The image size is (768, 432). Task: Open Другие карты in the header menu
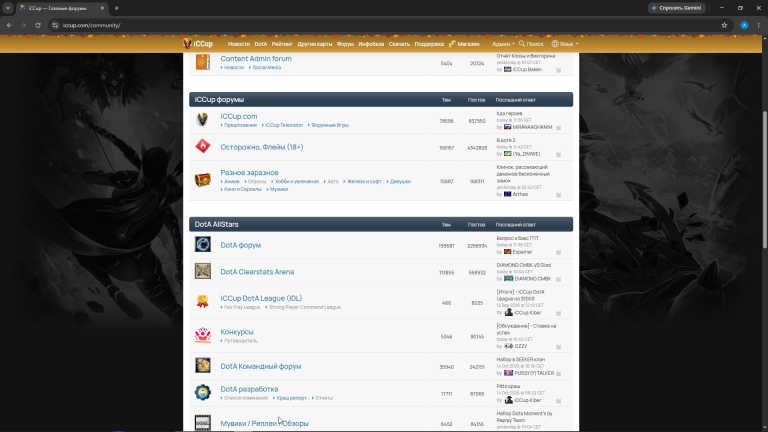pyautogui.click(x=314, y=44)
